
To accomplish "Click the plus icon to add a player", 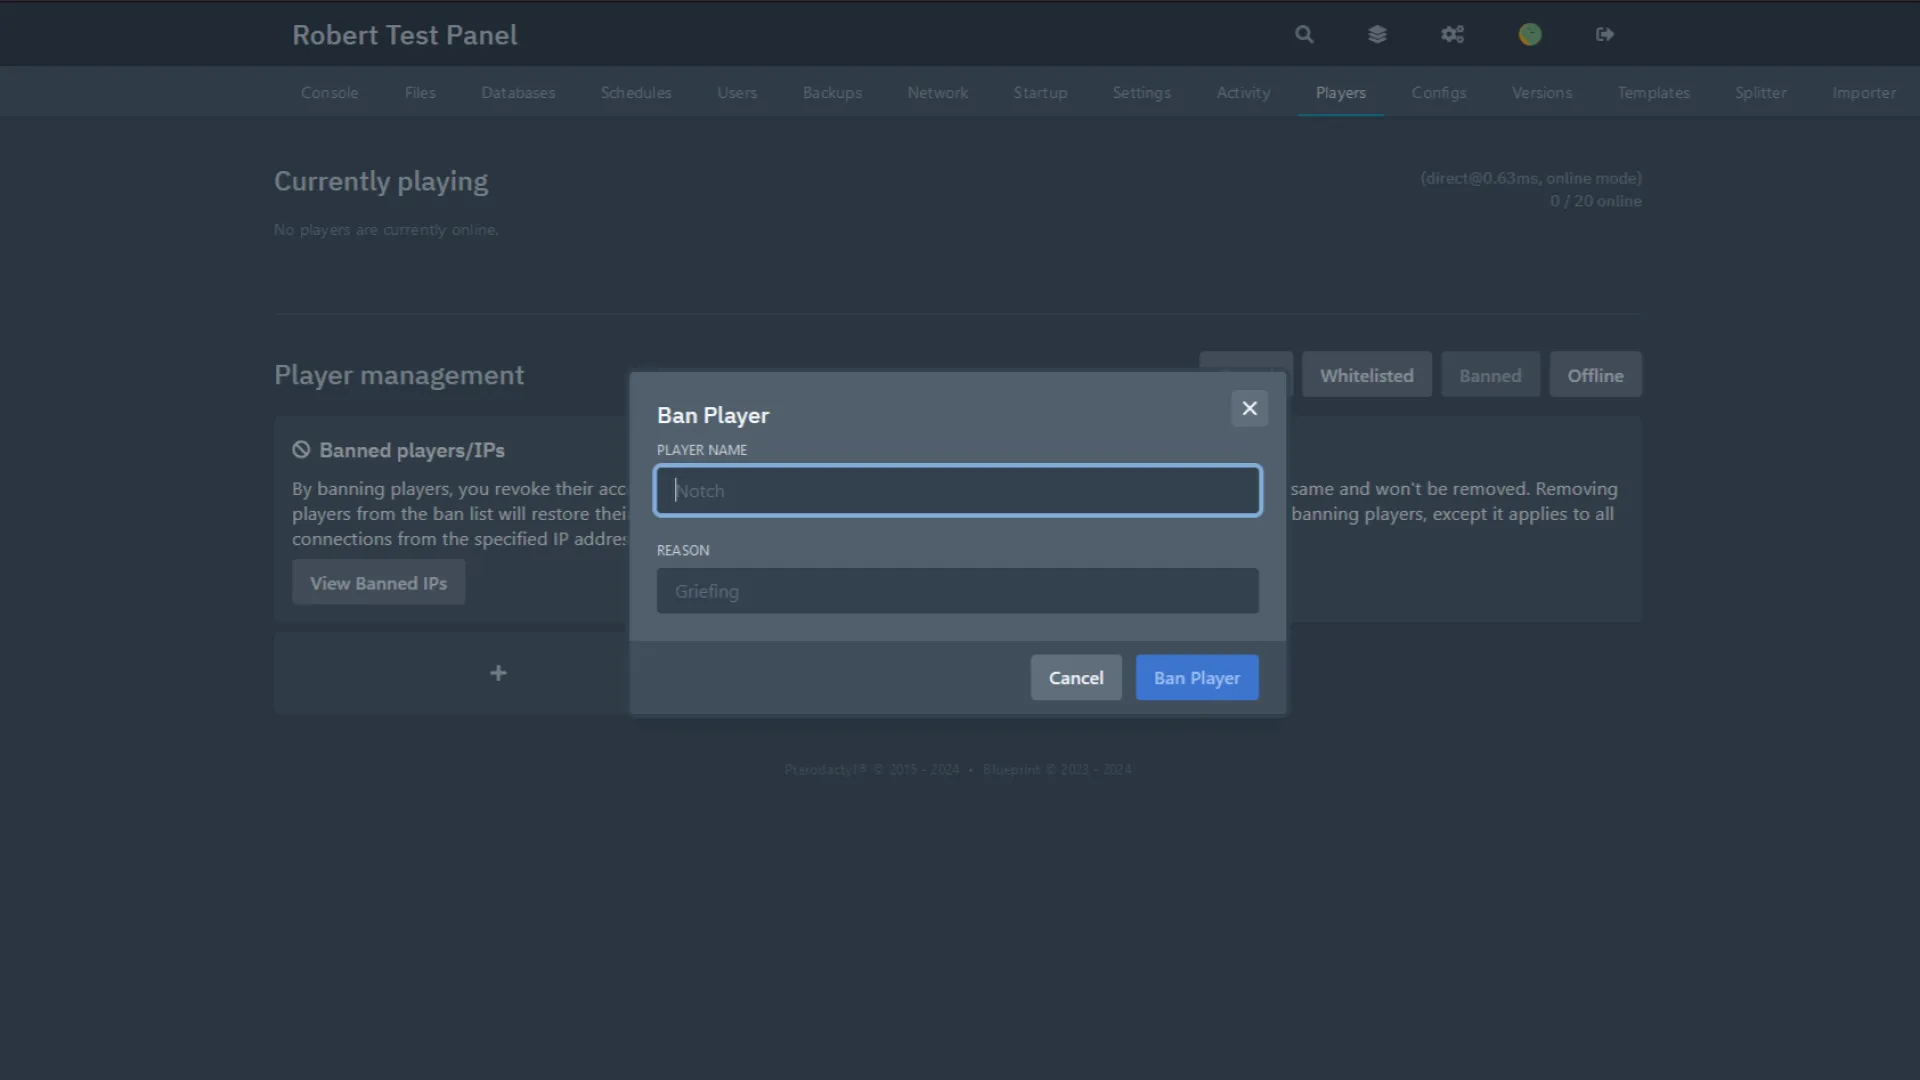I will pos(498,673).
